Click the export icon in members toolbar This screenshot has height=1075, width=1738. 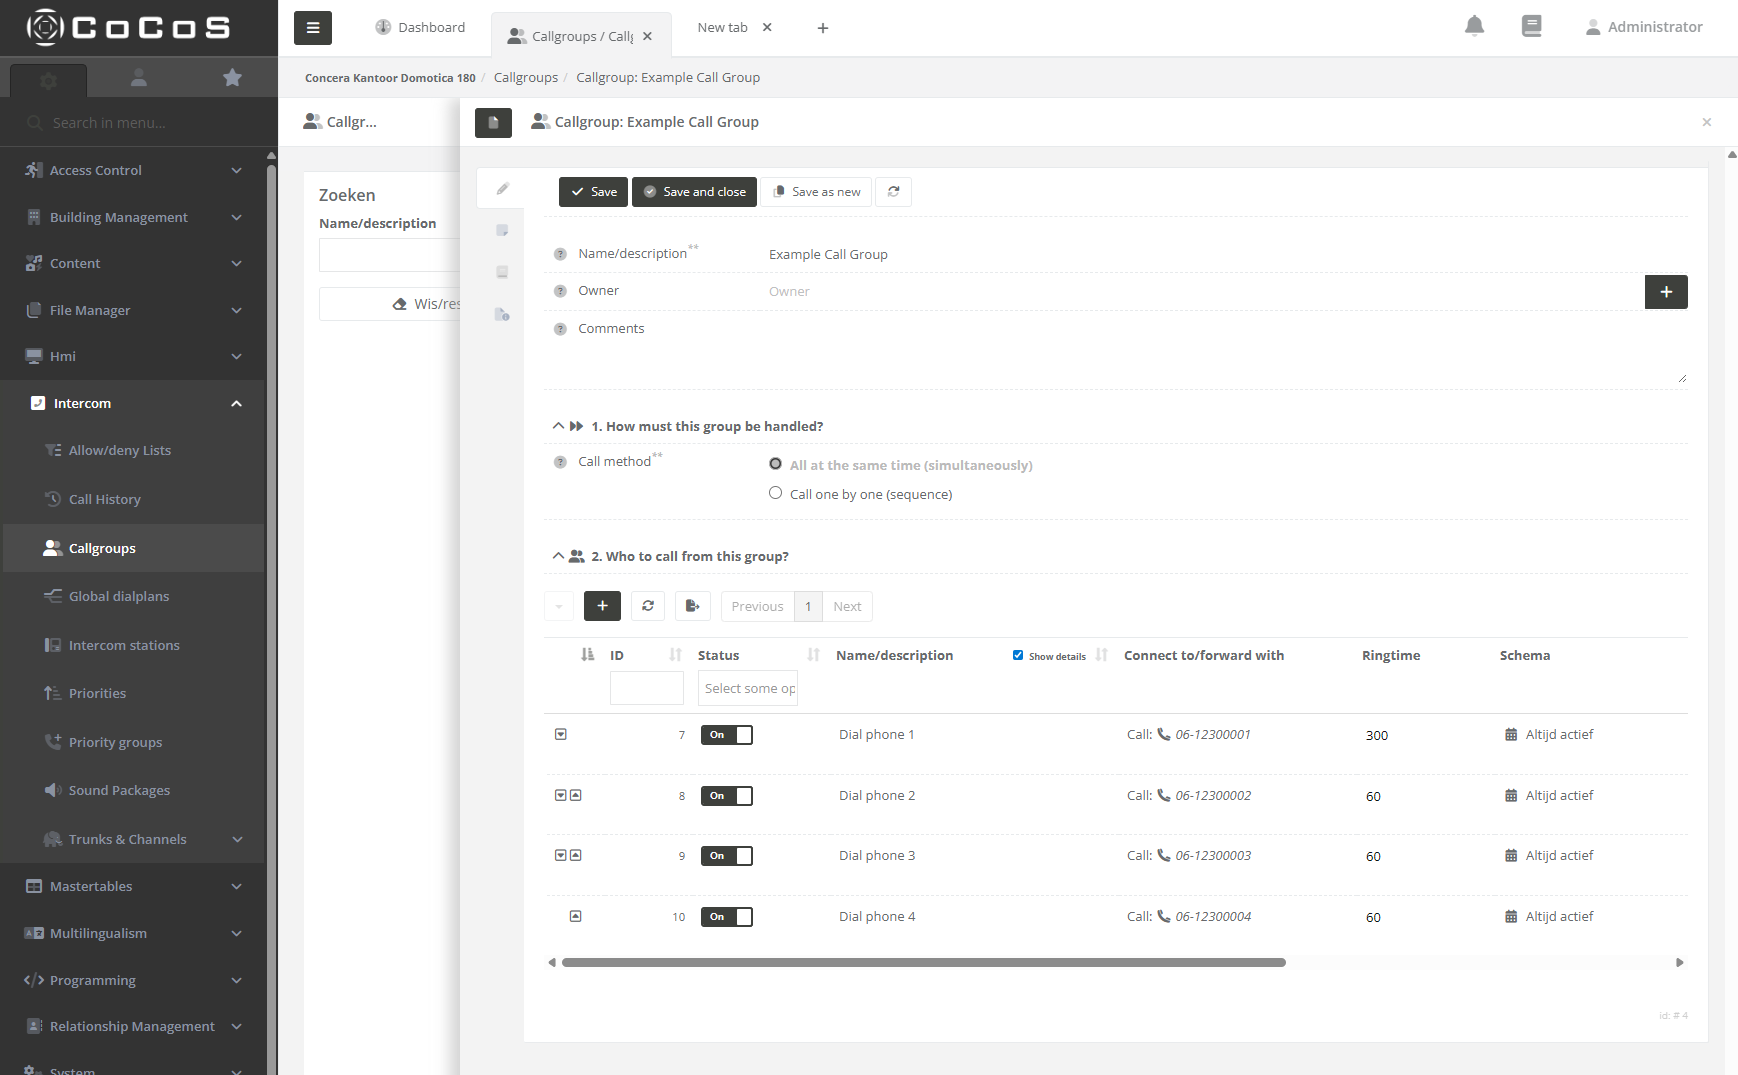(692, 606)
